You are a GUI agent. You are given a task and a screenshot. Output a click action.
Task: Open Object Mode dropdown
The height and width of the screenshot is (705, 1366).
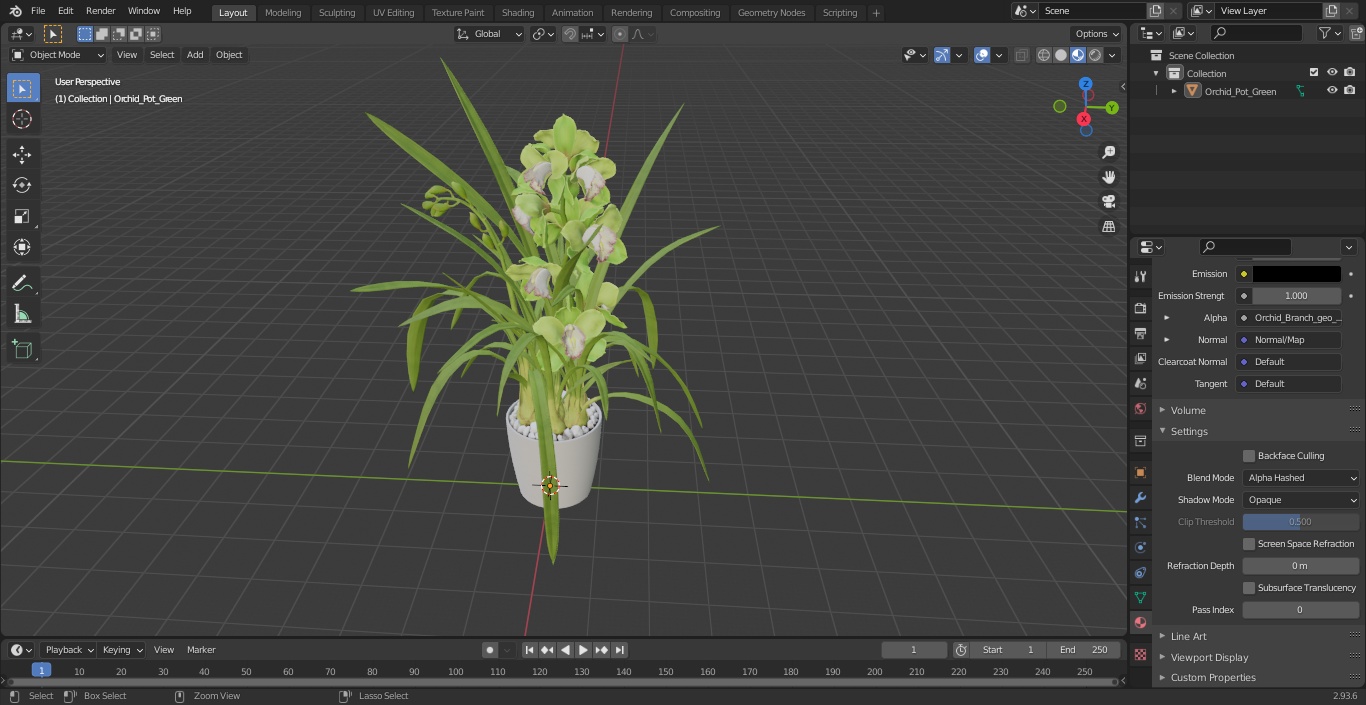click(x=58, y=55)
